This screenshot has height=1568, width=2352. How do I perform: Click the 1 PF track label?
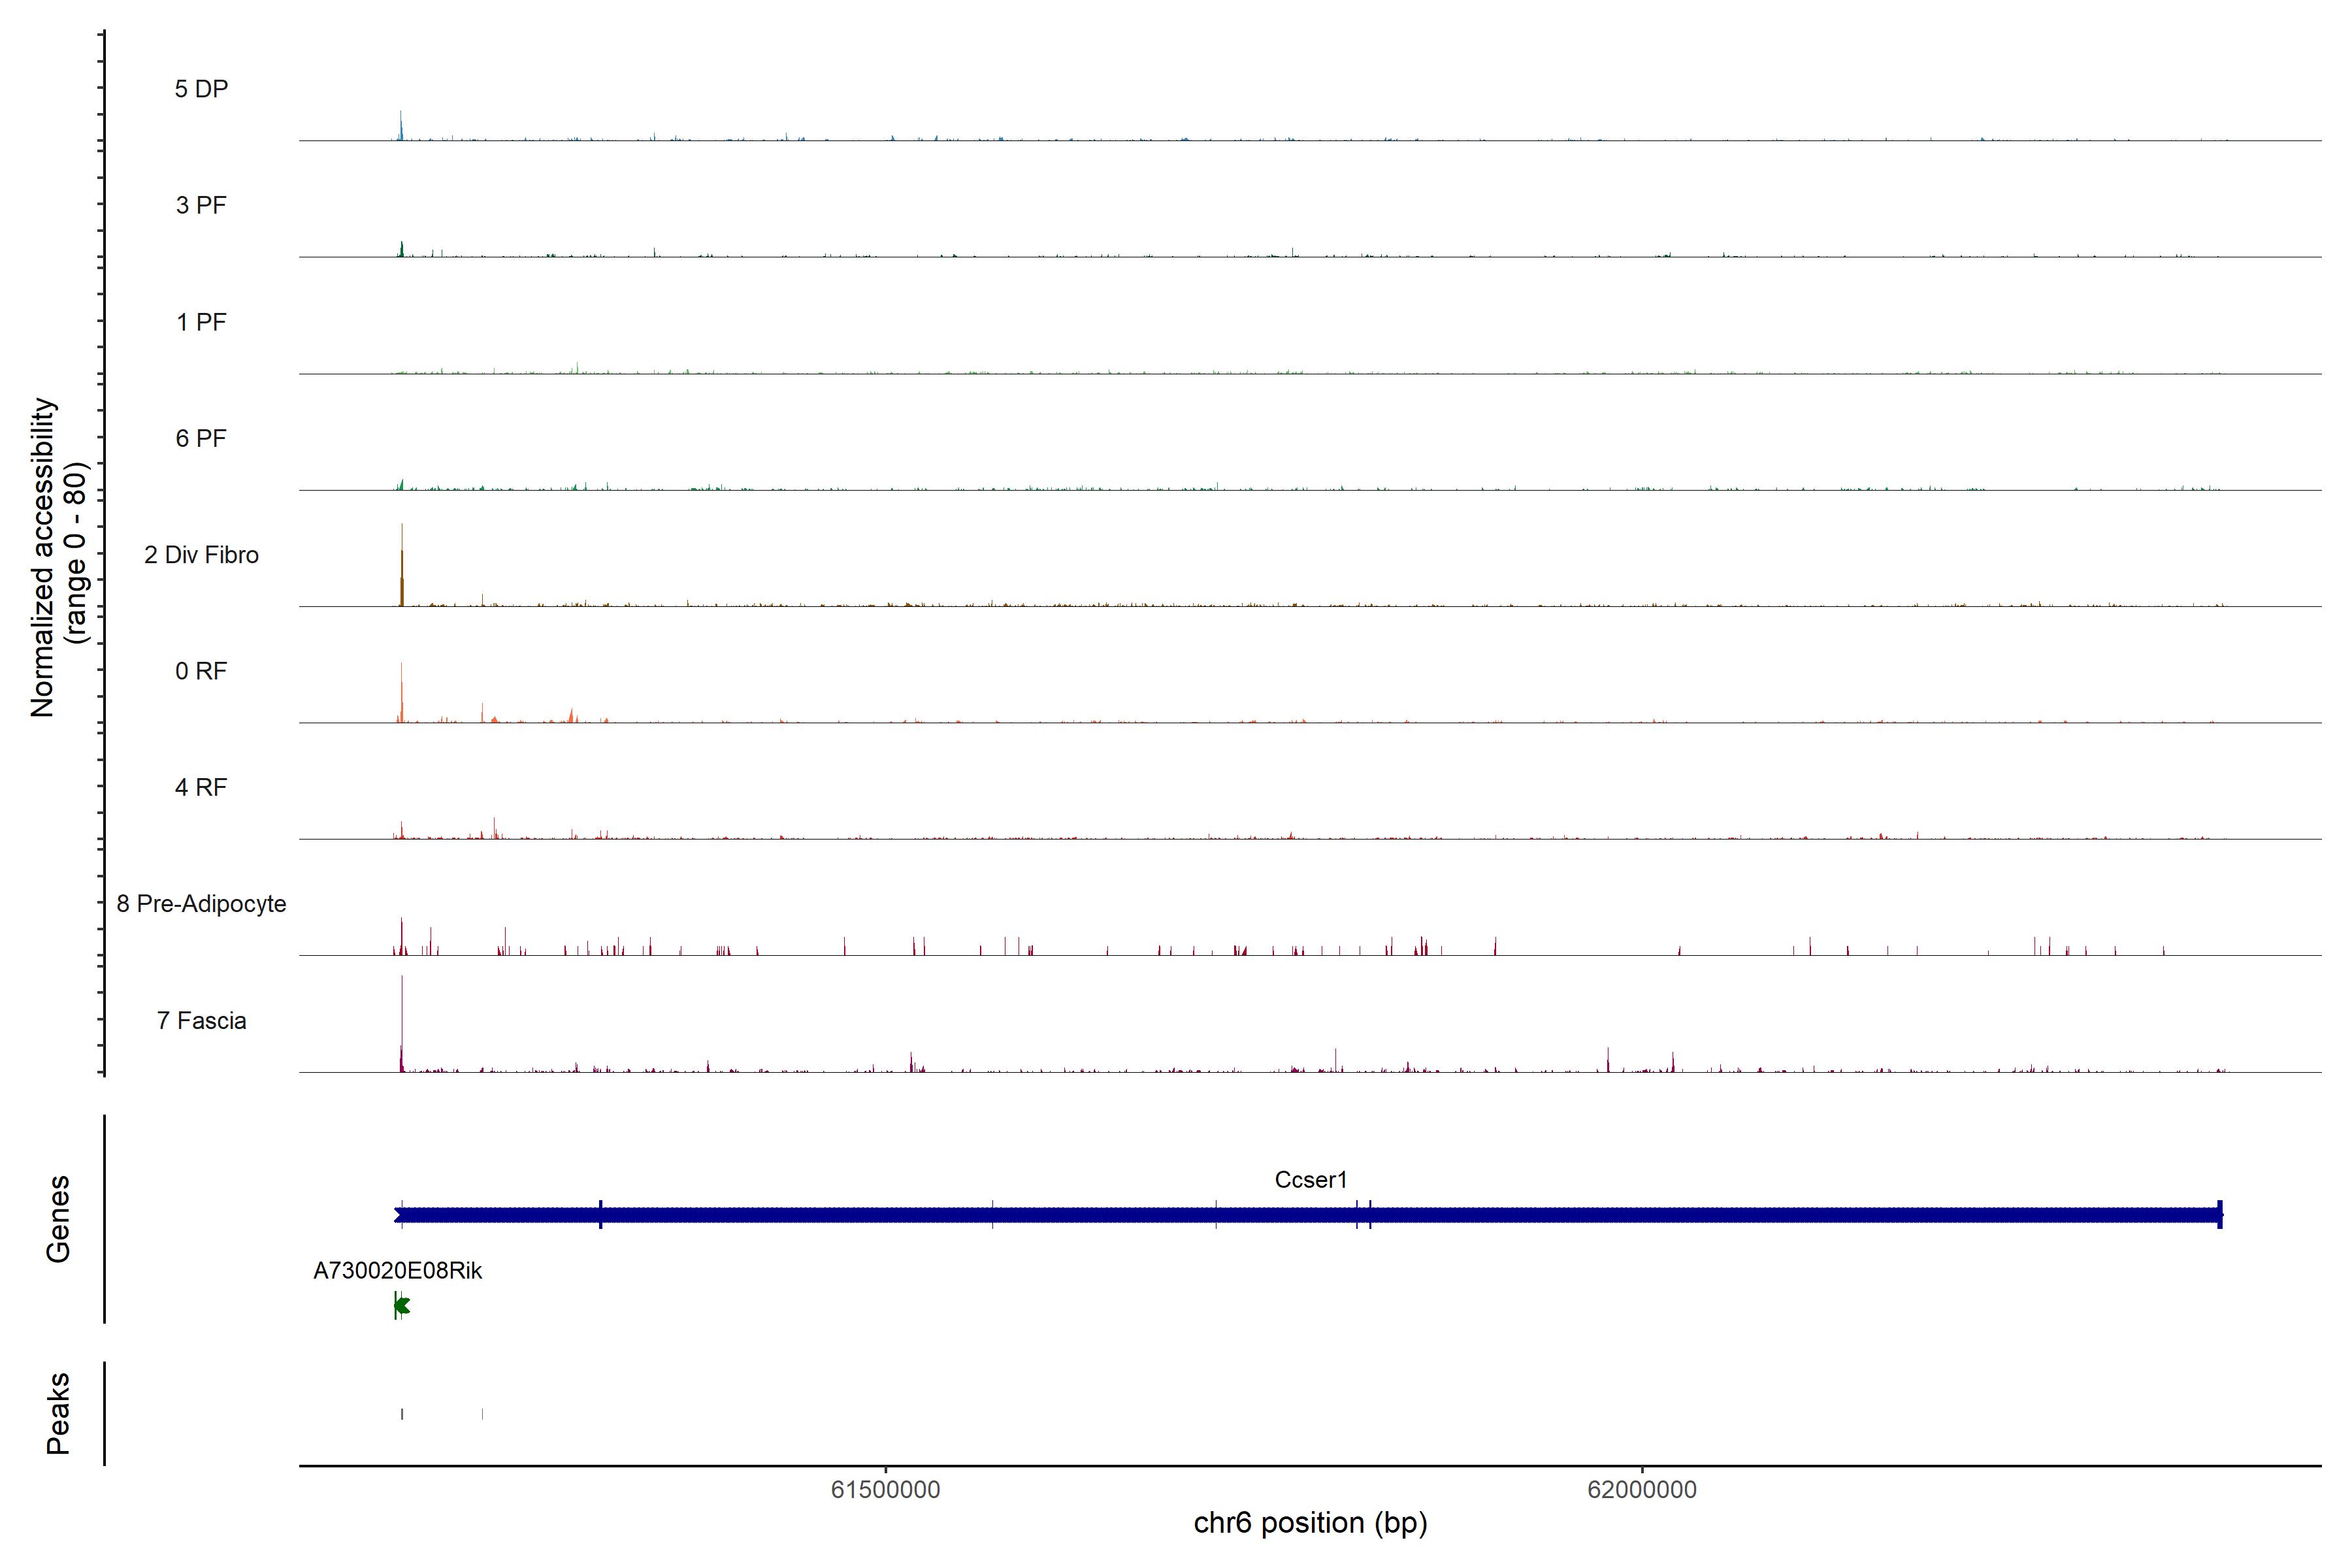pyautogui.click(x=201, y=322)
